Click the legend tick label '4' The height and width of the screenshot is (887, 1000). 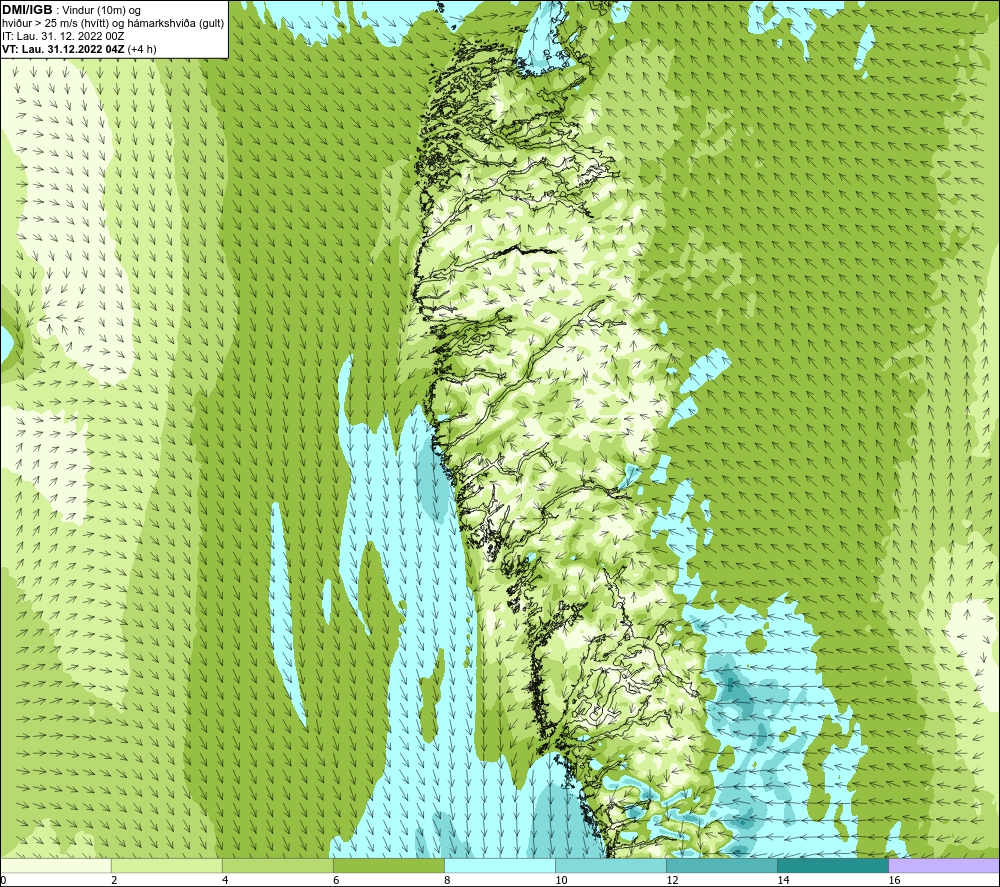tap(225, 880)
